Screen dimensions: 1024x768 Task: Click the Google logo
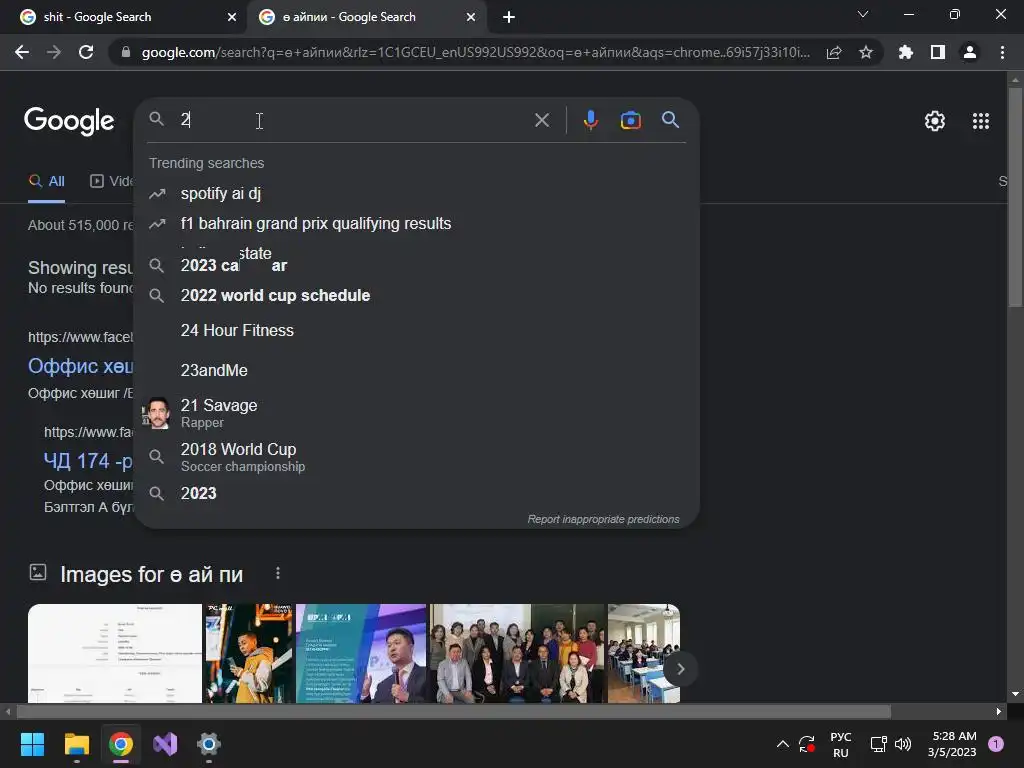click(x=69, y=121)
